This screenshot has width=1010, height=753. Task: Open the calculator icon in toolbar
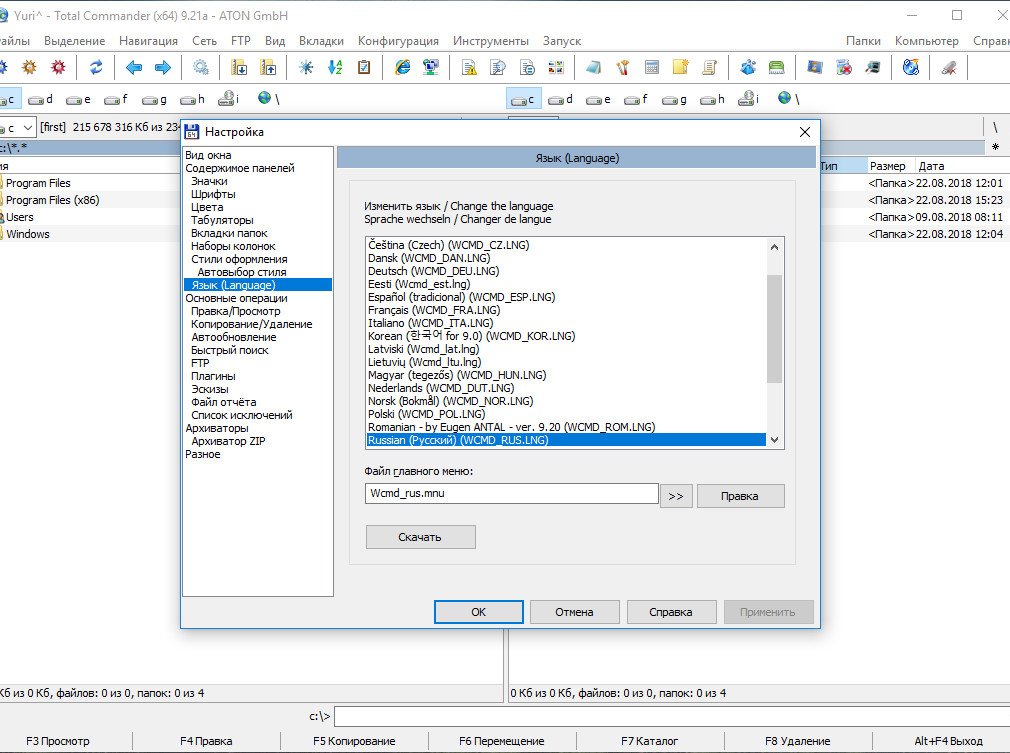(x=651, y=67)
